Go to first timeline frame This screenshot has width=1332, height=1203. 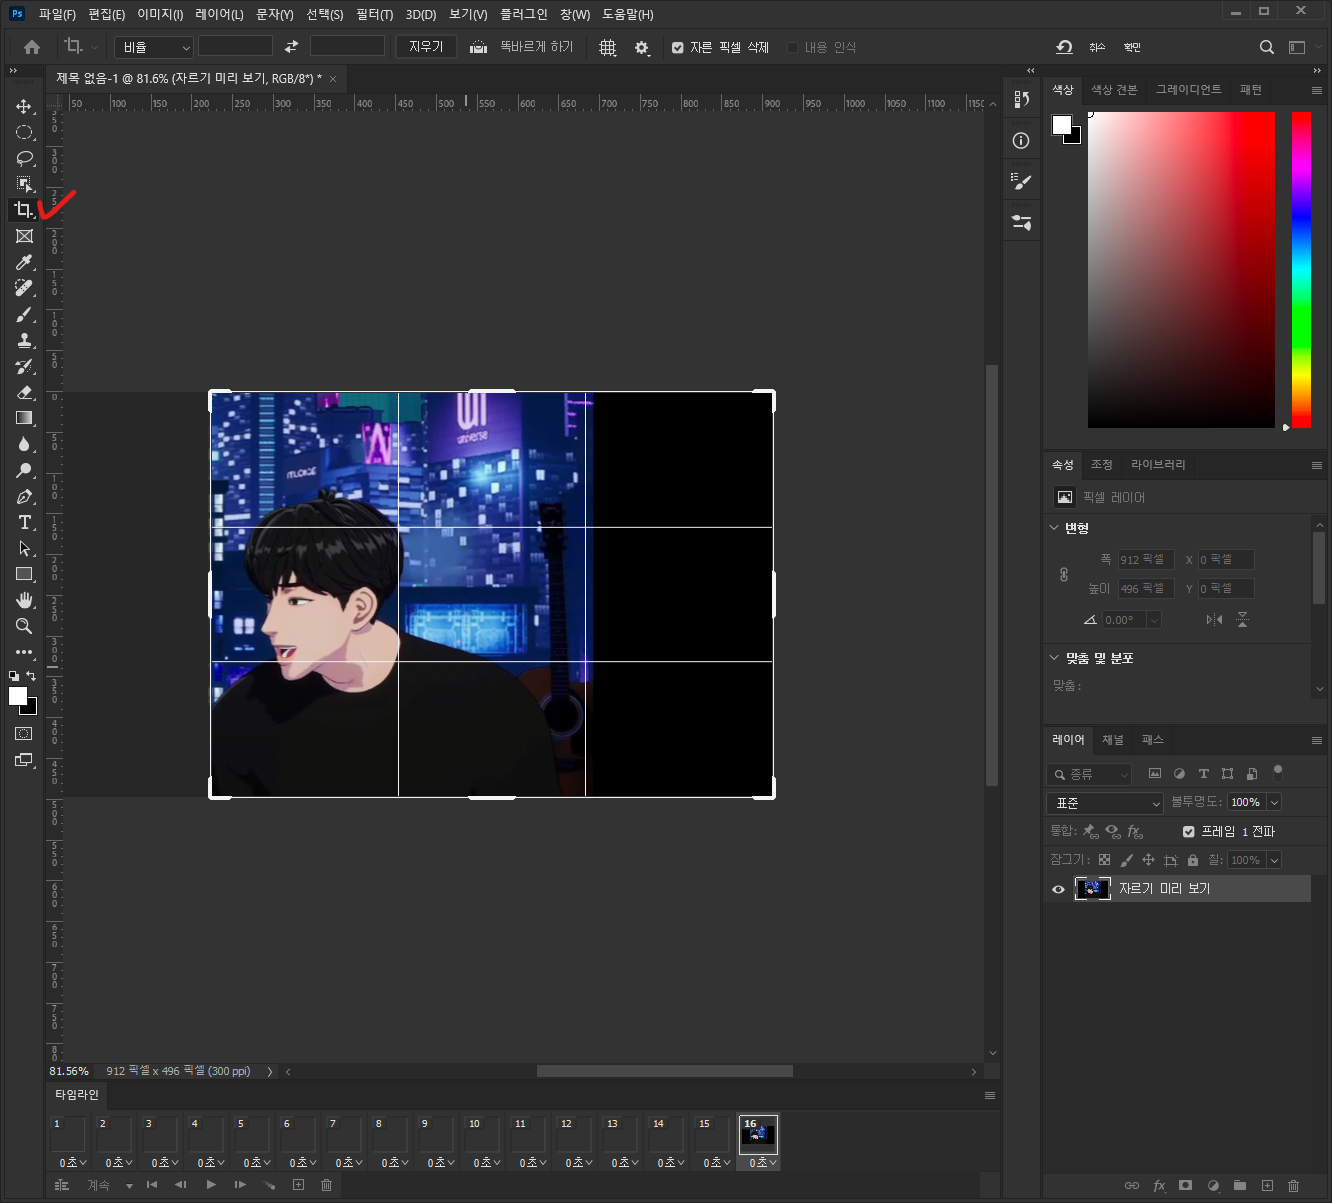[151, 1185]
